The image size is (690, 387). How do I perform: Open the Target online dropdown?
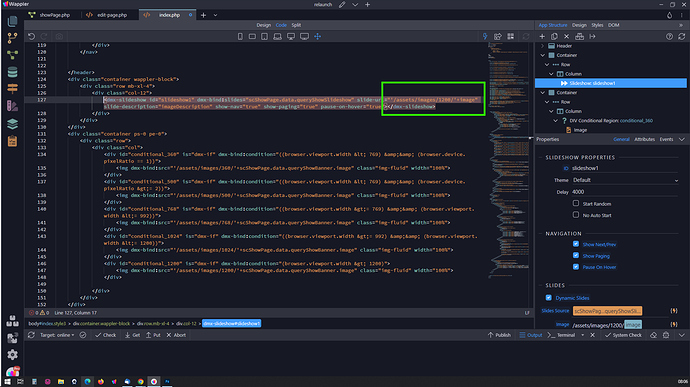[x=57, y=335]
